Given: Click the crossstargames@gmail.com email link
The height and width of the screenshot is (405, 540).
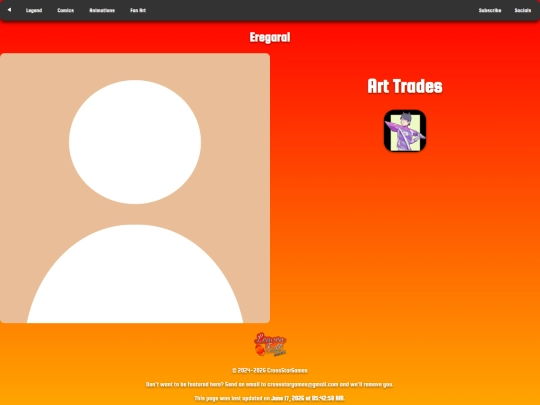Looking at the screenshot, I should tap(303, 384).
